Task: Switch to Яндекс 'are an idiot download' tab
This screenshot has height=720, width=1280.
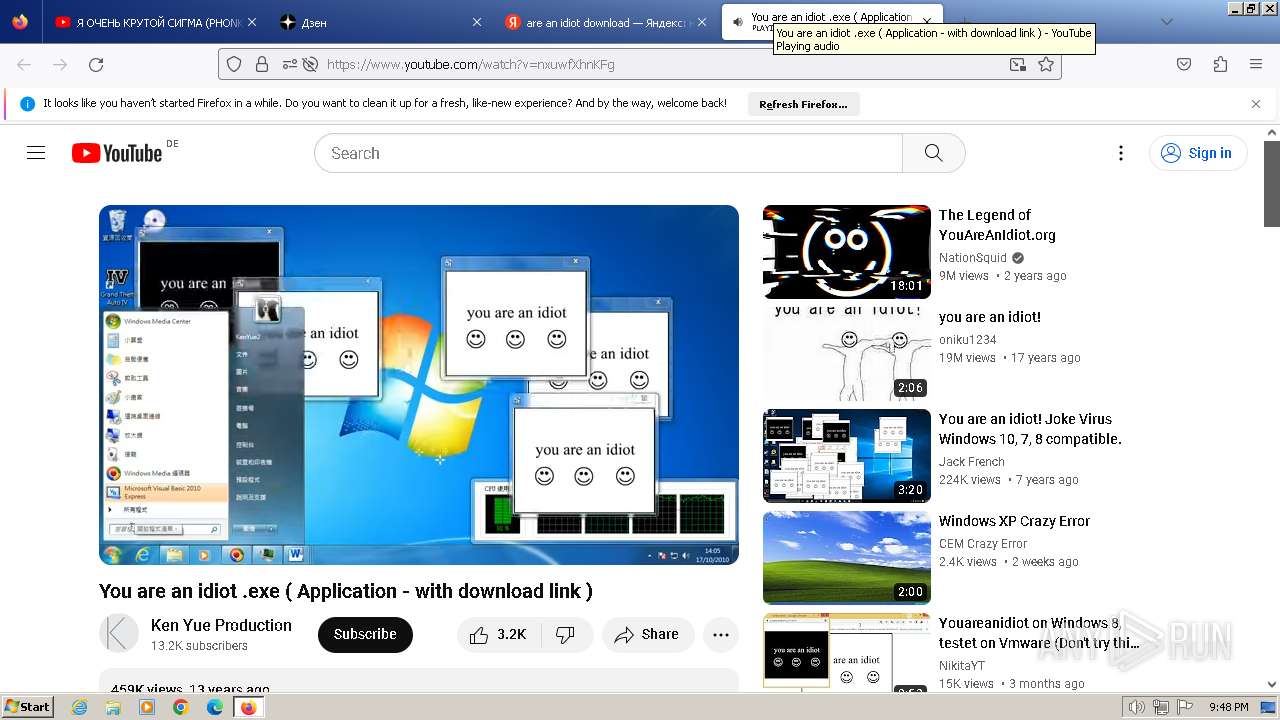Action: pos(604,22)
